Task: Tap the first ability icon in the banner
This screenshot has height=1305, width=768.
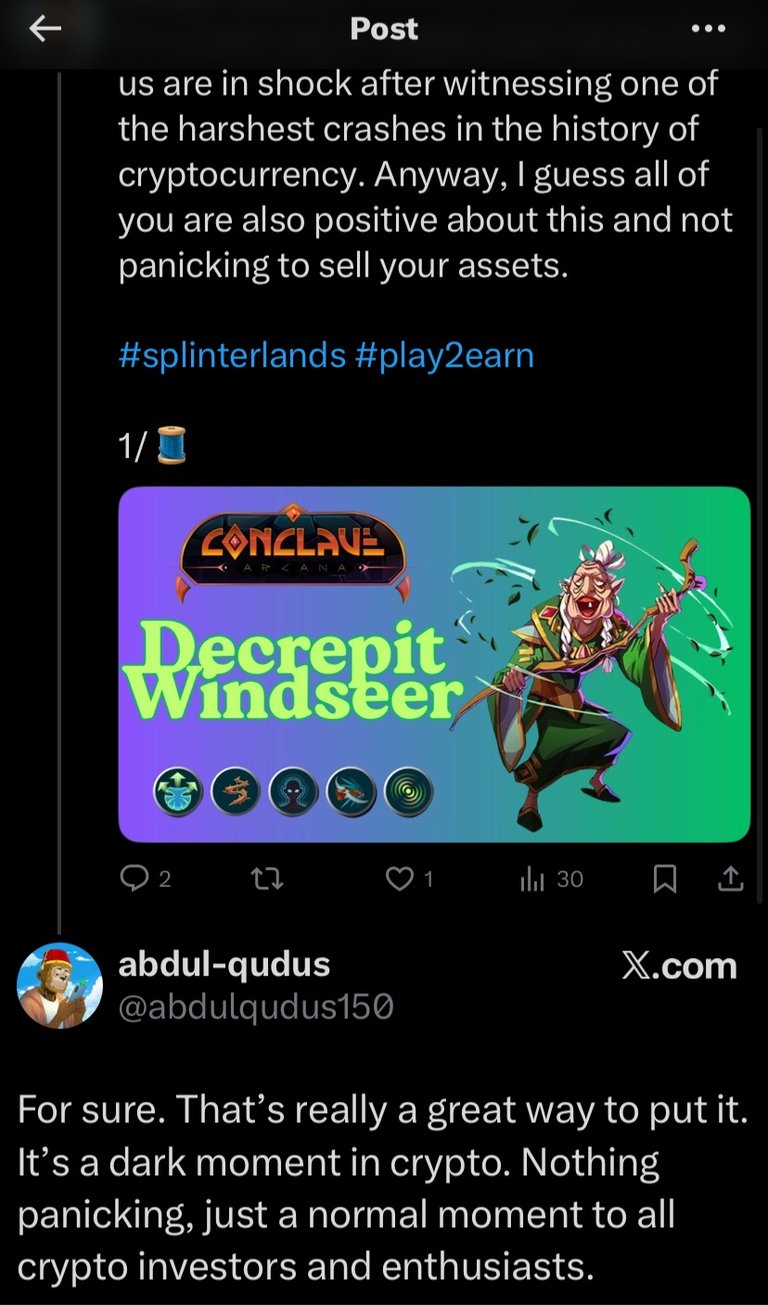Action: (x=179, y=794)
